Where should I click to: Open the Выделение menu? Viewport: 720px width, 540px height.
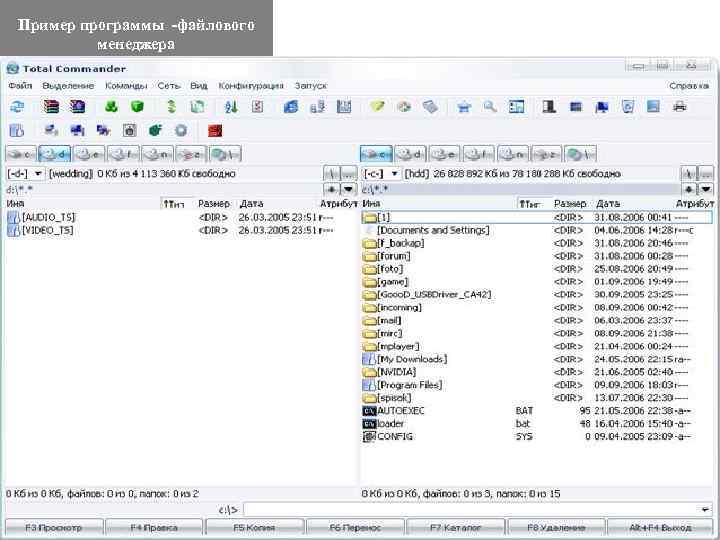(68, 85)
